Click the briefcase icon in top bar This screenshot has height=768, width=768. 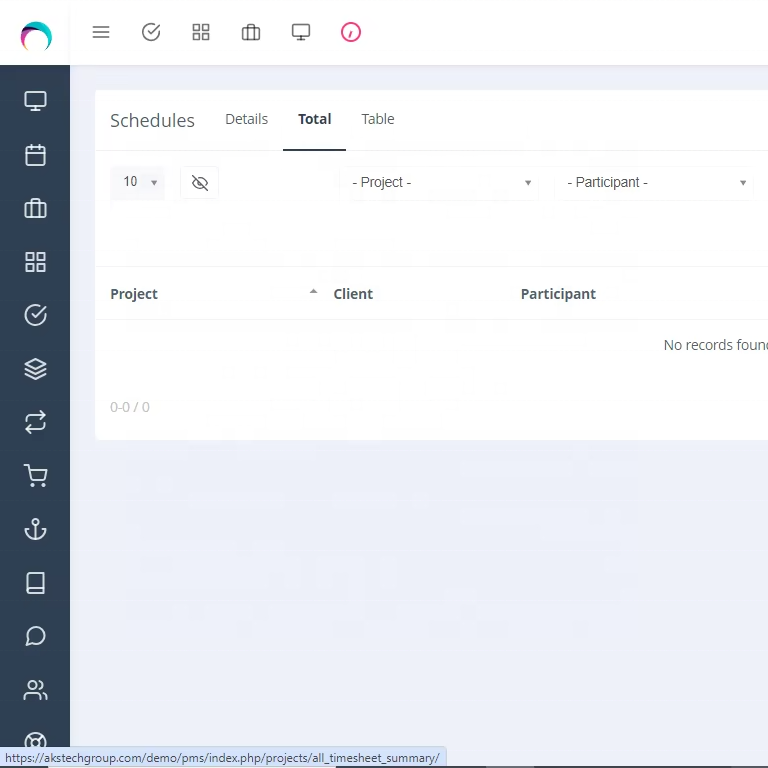251,32
